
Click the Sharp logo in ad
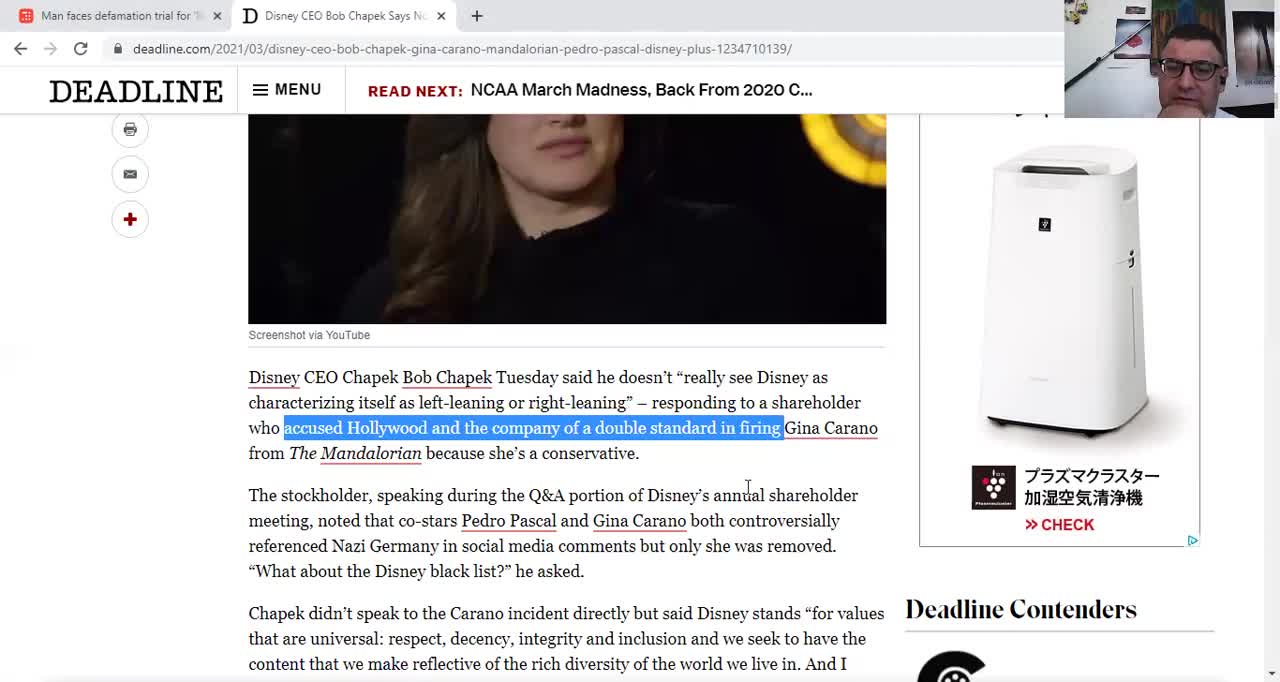pos(993,487)
